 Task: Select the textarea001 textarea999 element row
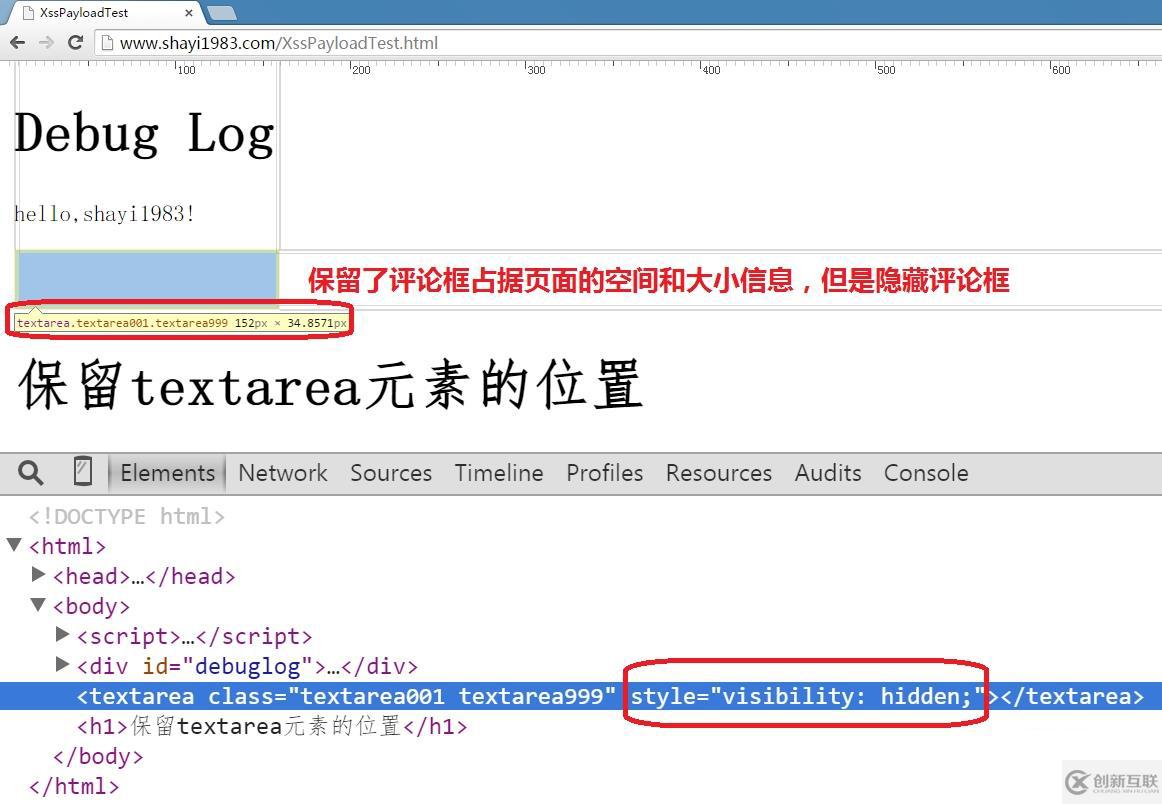click(x=581, y=696)
